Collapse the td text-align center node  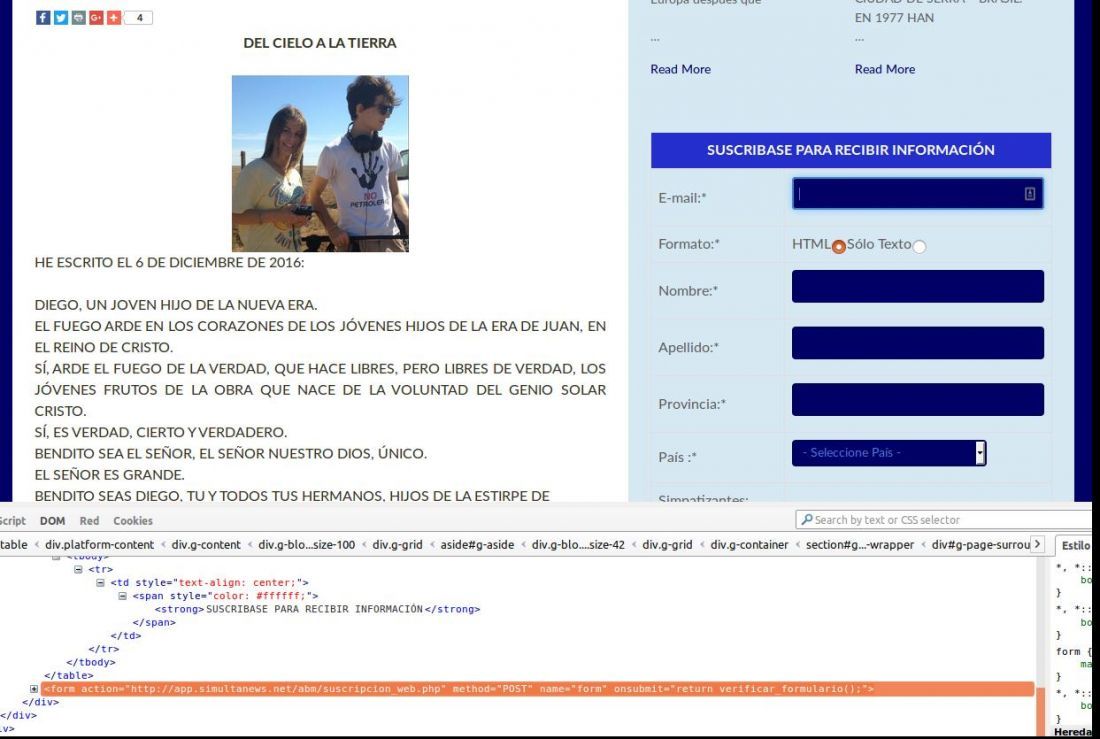(x=100, y=582)
